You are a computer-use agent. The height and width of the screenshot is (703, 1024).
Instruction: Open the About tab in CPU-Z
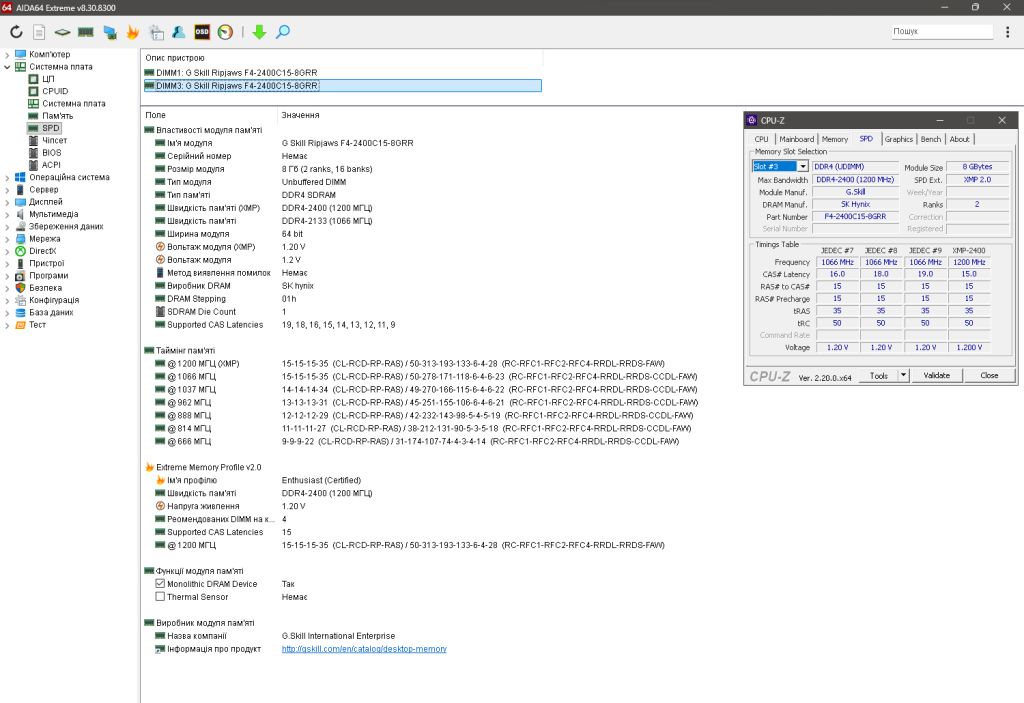tap(959, 139)
